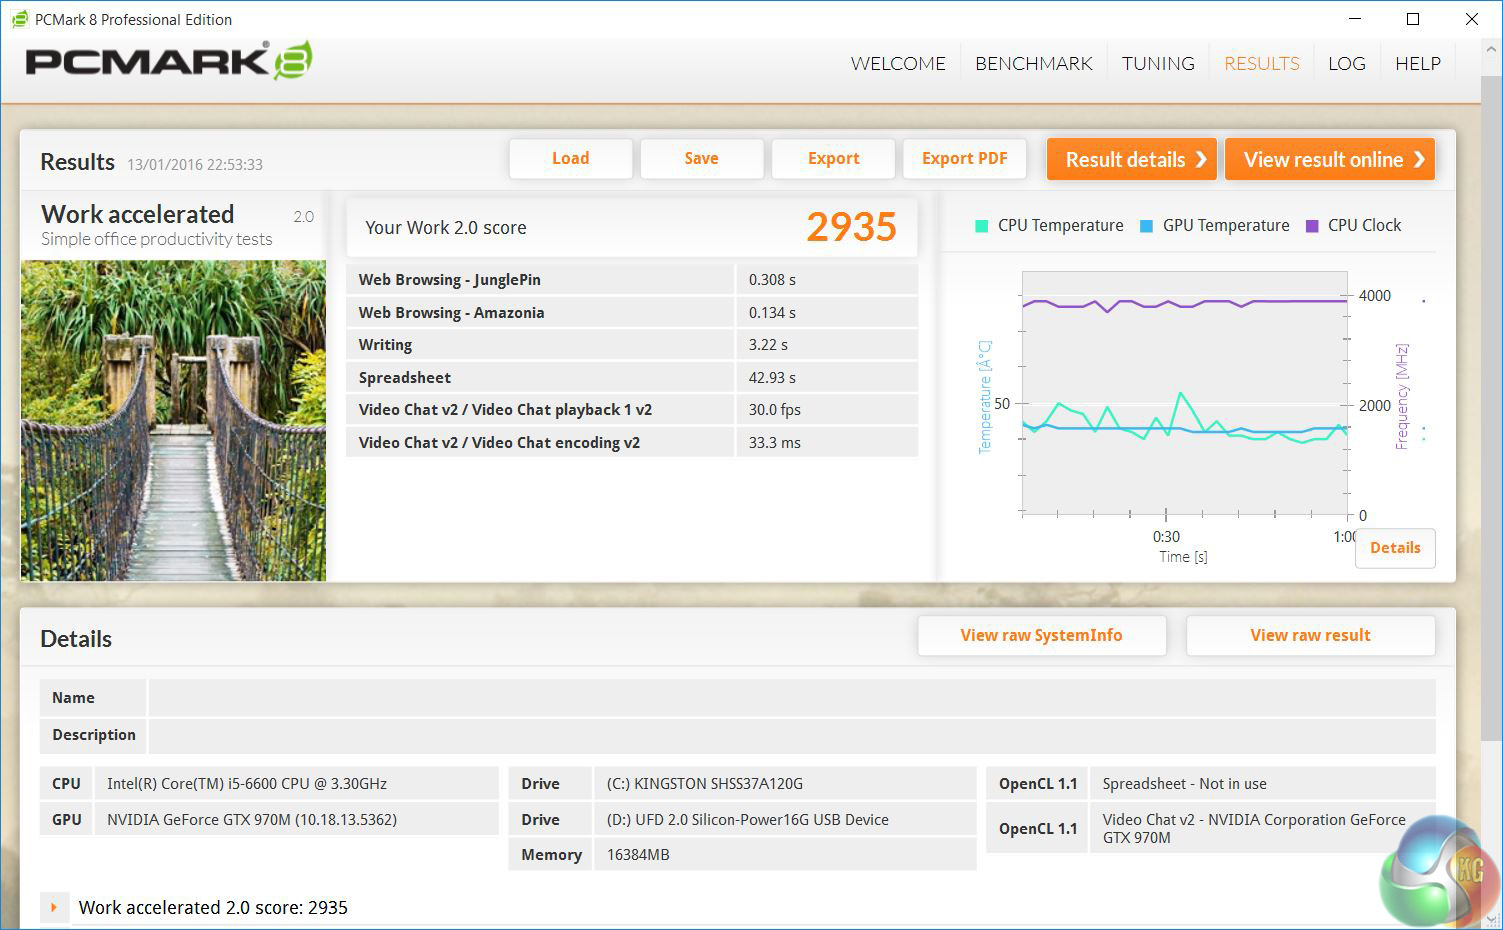Click the 42.93 s spreadsheet value
The width and height of the screenshot is (1503, 930).
(772, 378)
